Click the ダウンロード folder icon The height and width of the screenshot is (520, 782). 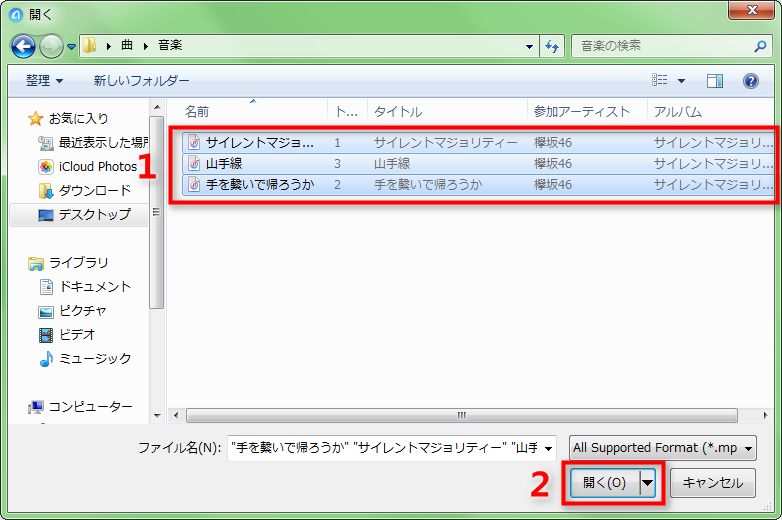click(x=45, y=190)
